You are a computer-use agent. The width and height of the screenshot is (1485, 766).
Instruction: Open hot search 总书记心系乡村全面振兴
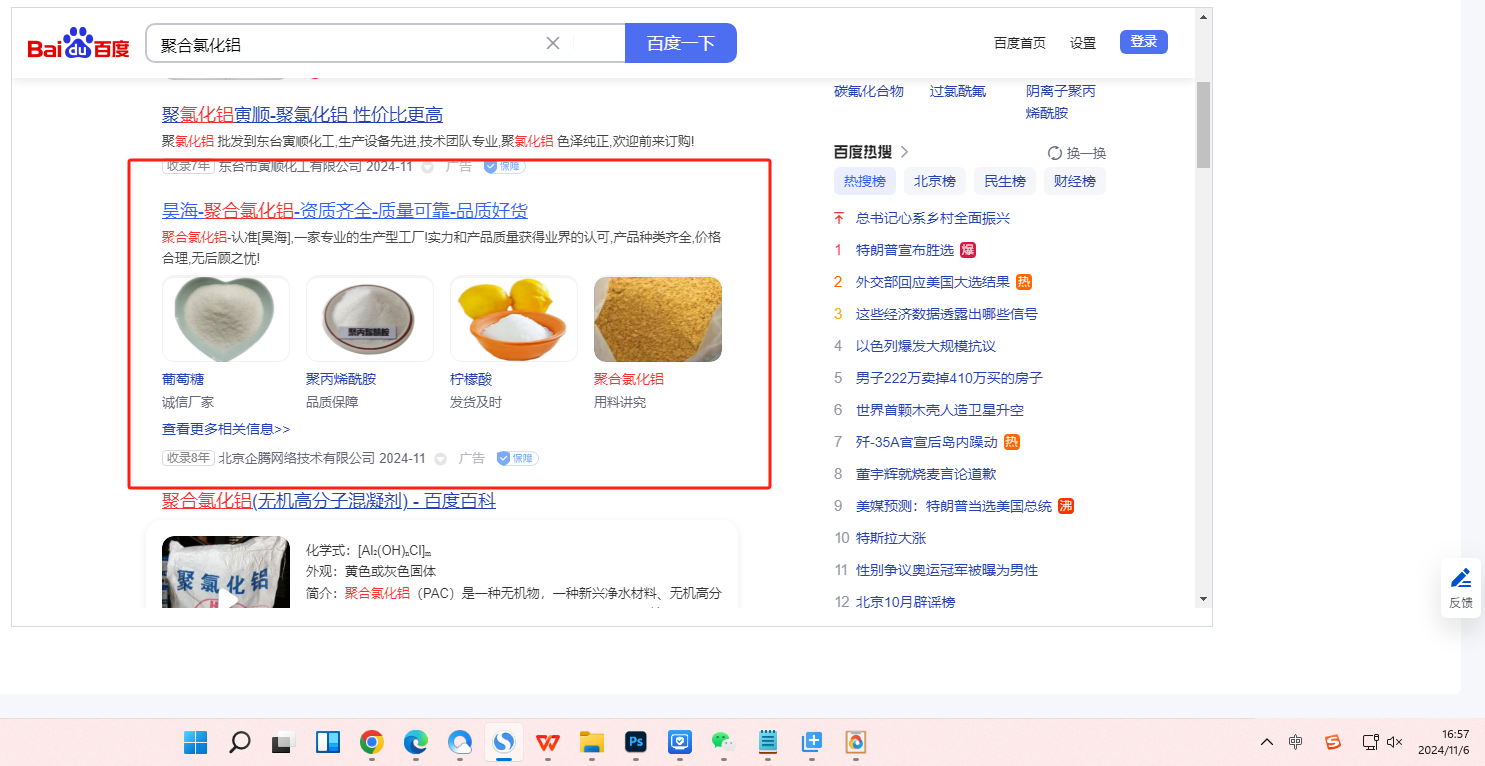[933, 218]
